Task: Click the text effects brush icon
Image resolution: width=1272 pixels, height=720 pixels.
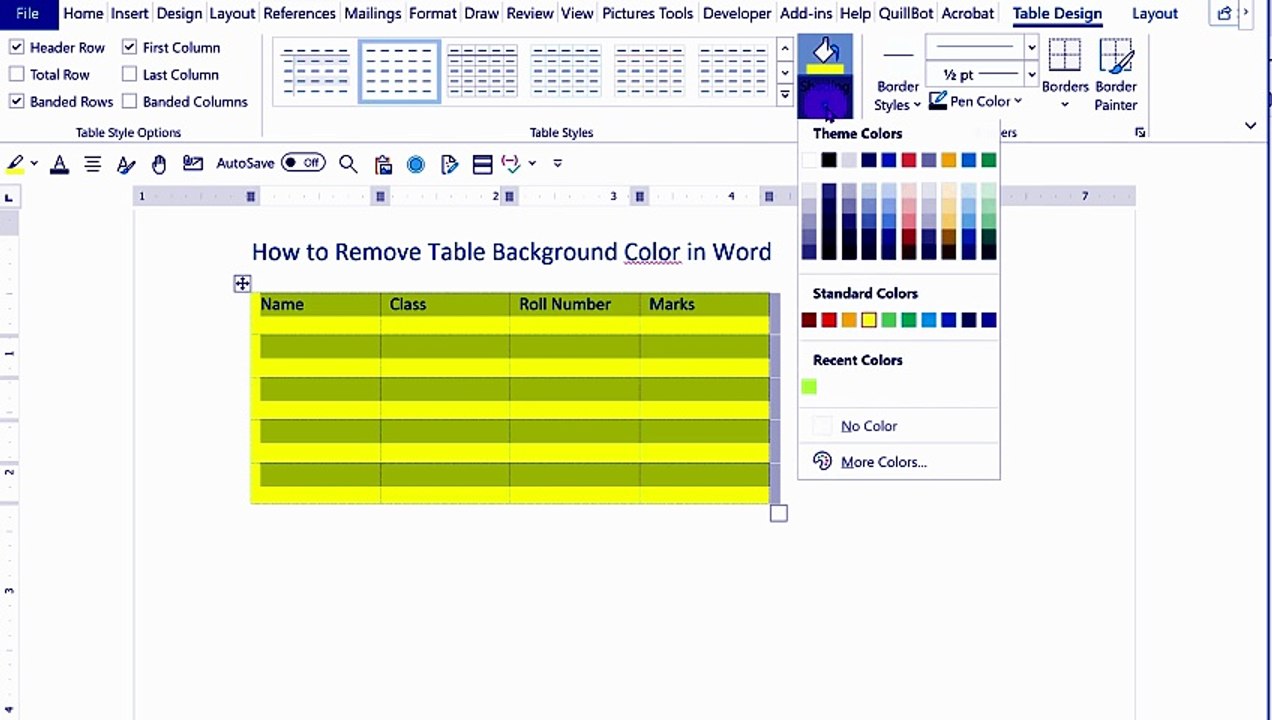Action: 125,164
